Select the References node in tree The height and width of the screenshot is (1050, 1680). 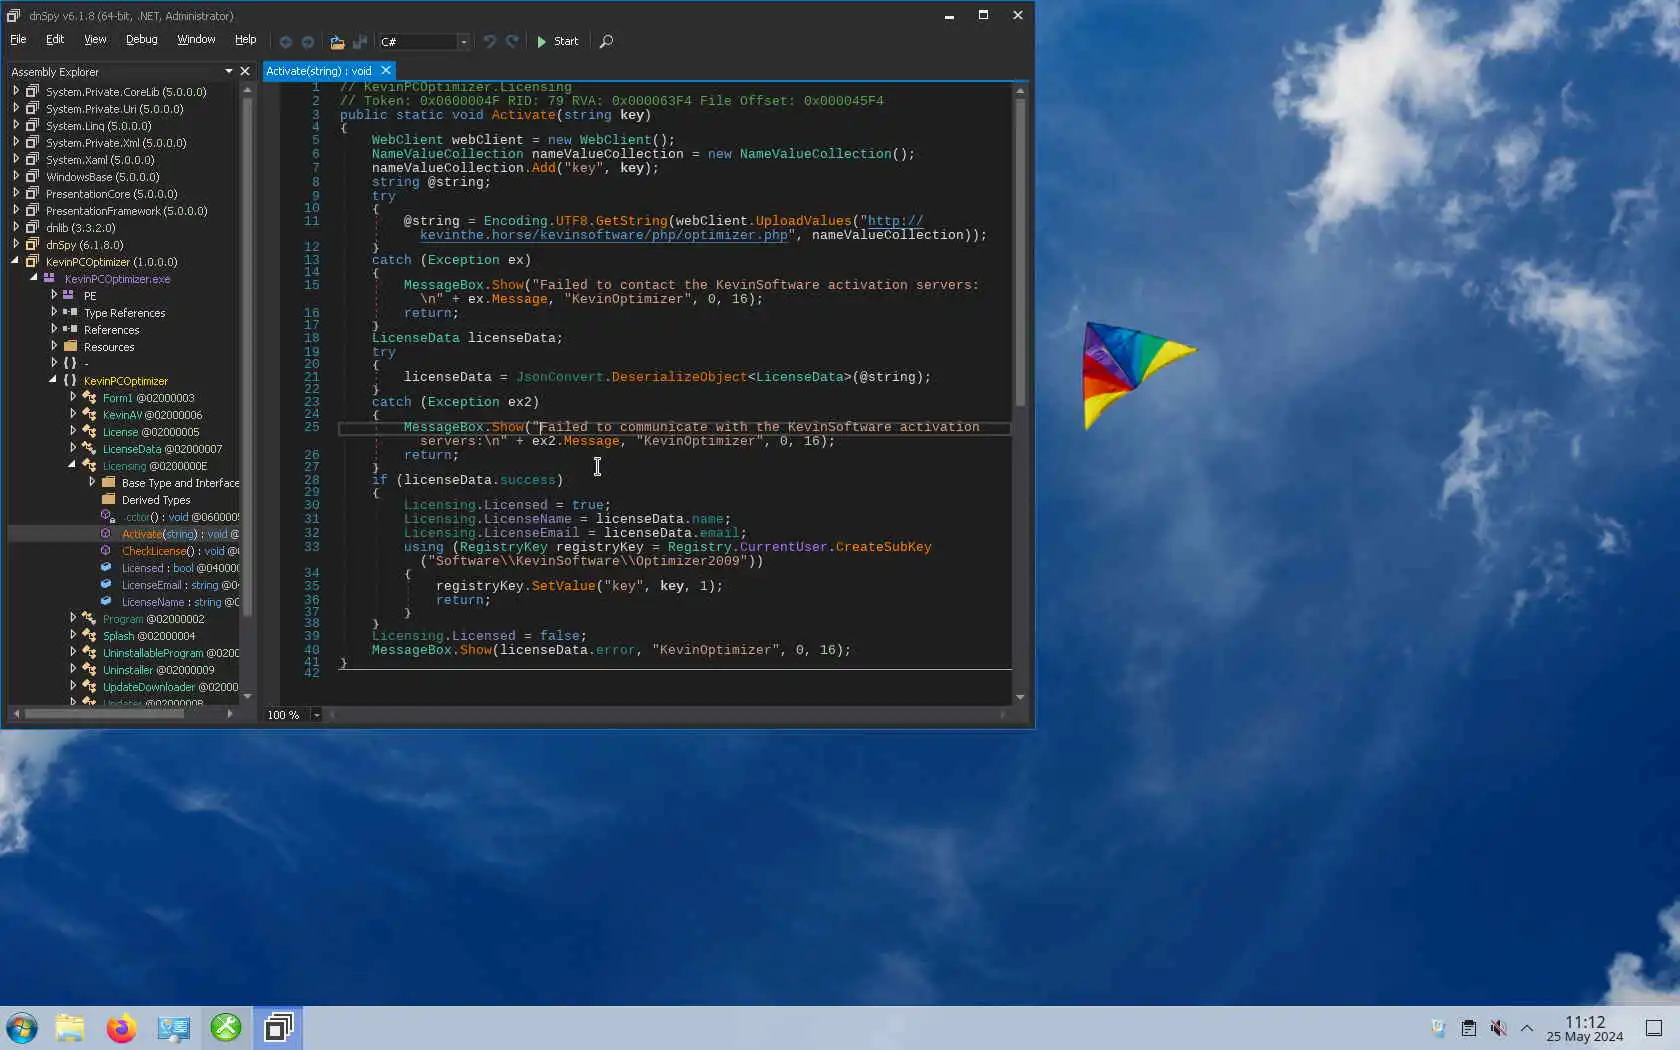coord(111,330)
